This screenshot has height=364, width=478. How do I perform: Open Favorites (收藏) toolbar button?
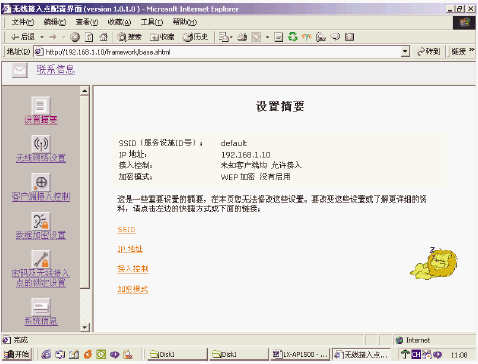(162, 37)
